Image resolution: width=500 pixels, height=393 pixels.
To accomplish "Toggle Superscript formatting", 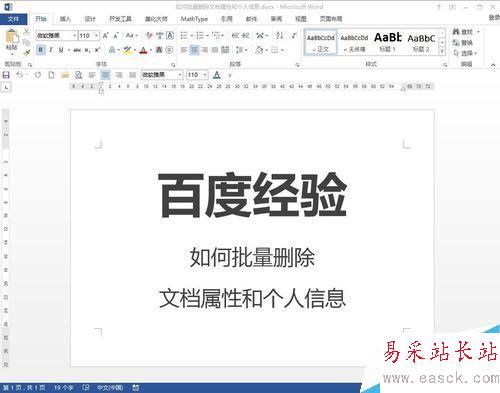I will [x=97, y=50].
